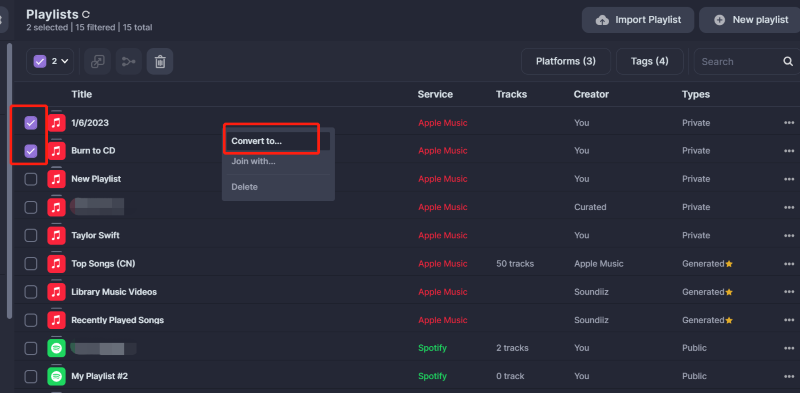Open the Platforms (3) filter

click(566, 62)
